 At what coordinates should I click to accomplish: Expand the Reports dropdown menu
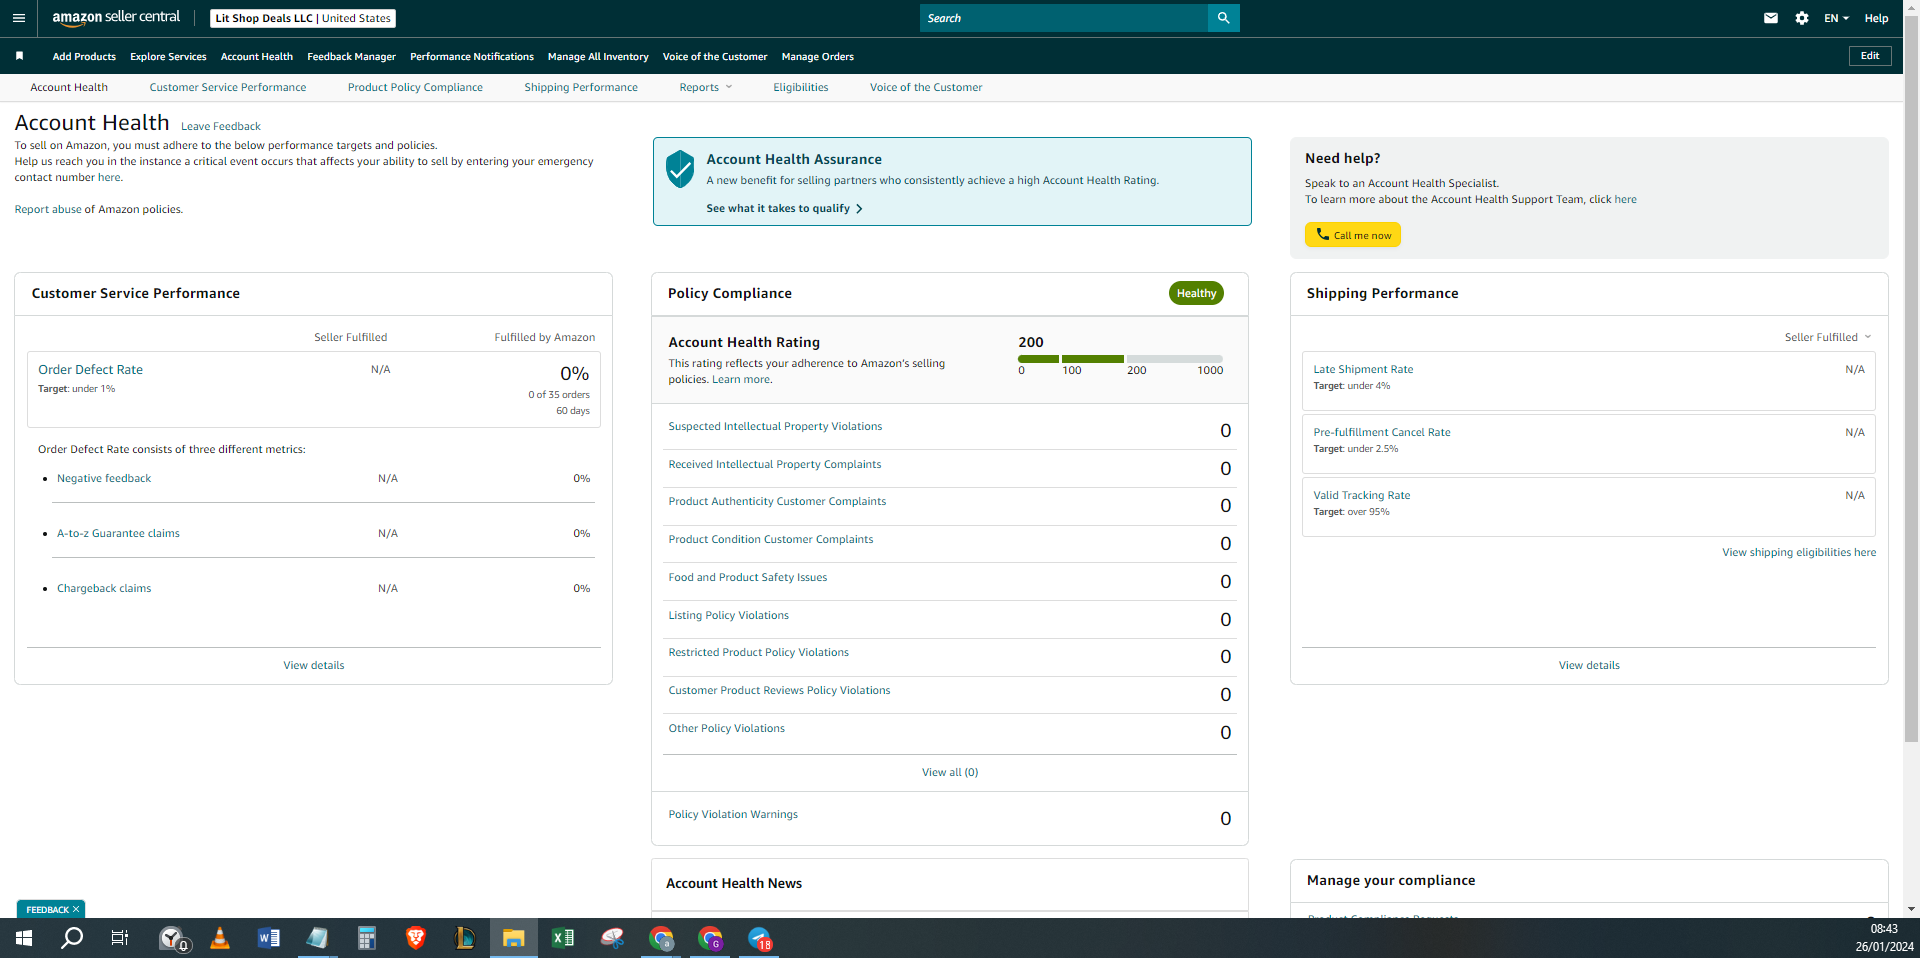pyautogui.click(x=706, y=87)
